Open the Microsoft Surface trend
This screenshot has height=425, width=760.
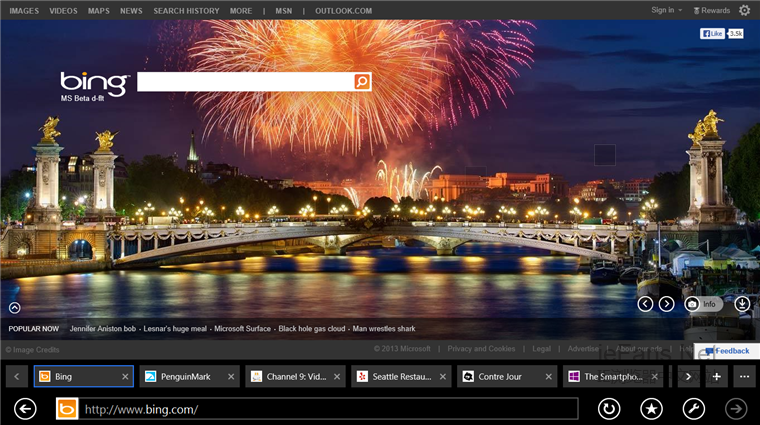242,329
